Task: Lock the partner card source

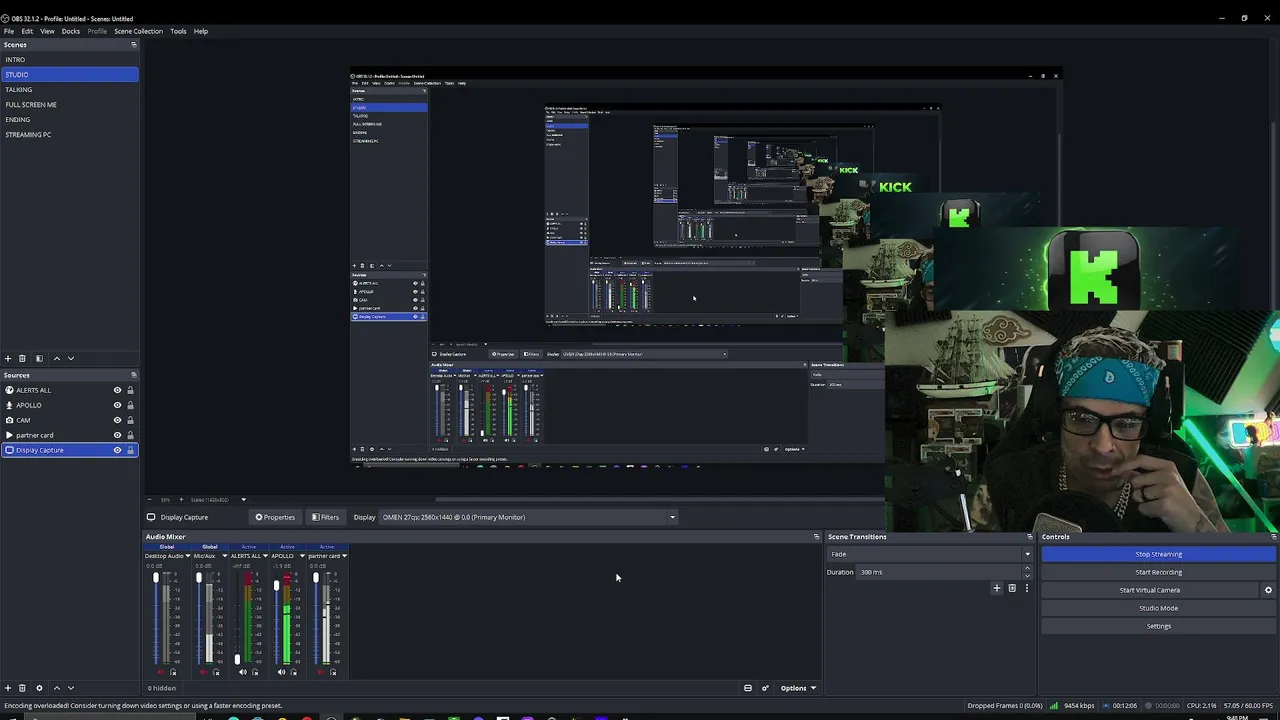Action: (x=130, y=435)
